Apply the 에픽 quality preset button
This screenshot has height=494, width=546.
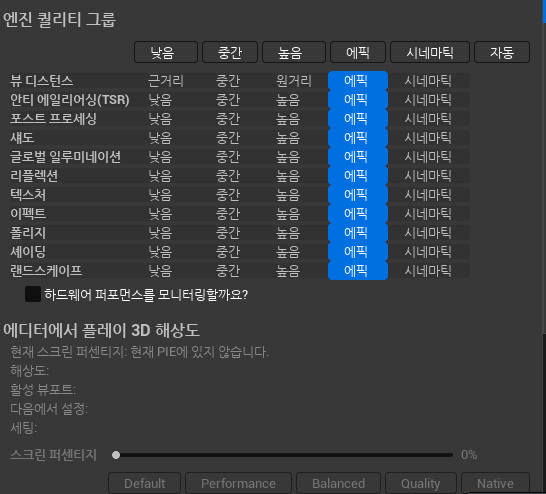[x=358, y=52]
